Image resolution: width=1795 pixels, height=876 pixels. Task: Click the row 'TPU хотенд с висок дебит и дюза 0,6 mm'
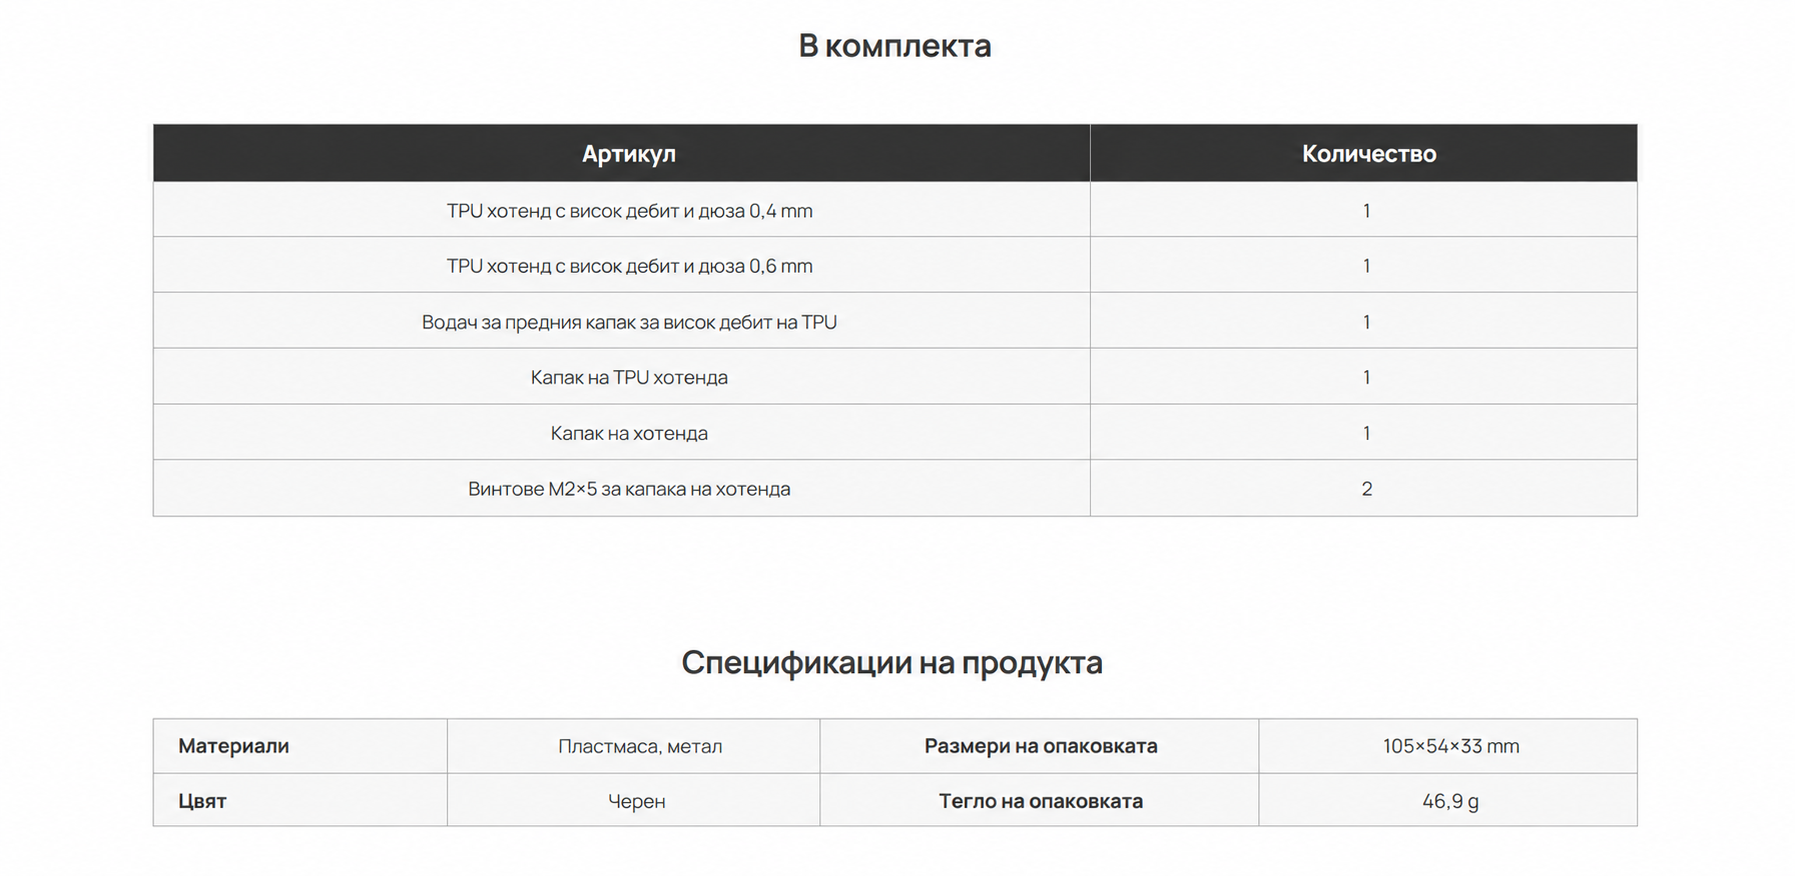click(x=895, y=265)
